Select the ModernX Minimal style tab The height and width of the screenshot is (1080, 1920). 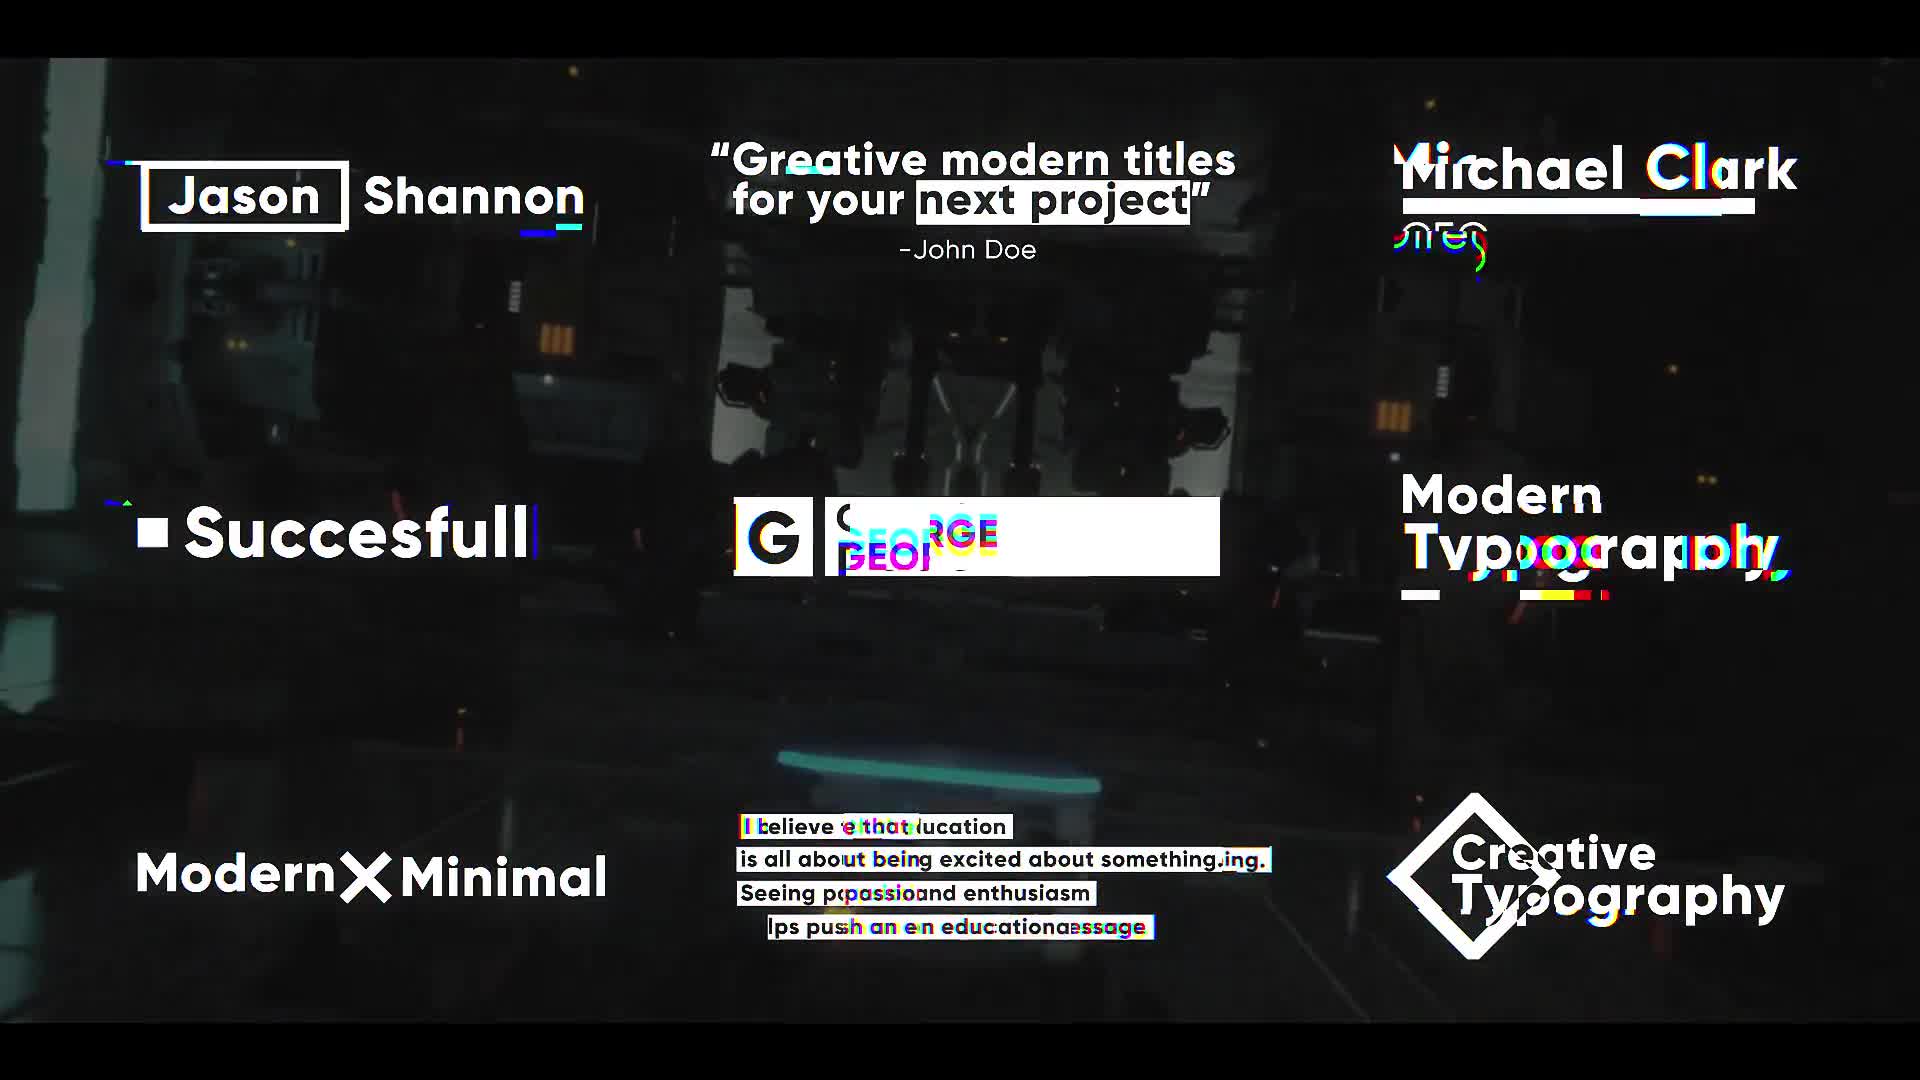pyautogui.click(x=371, y=874)
